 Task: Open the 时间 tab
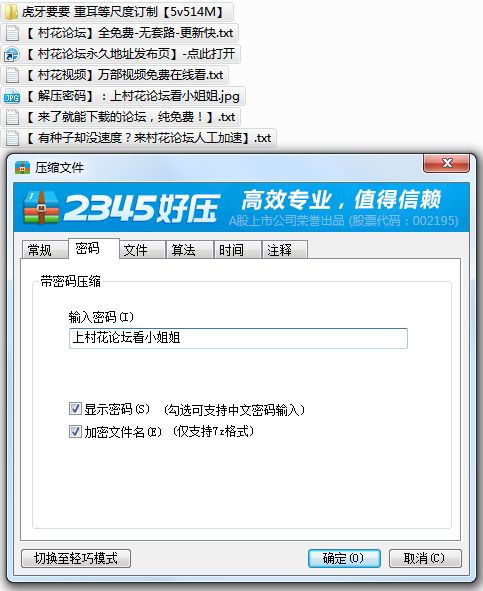(x=238, y=250)
